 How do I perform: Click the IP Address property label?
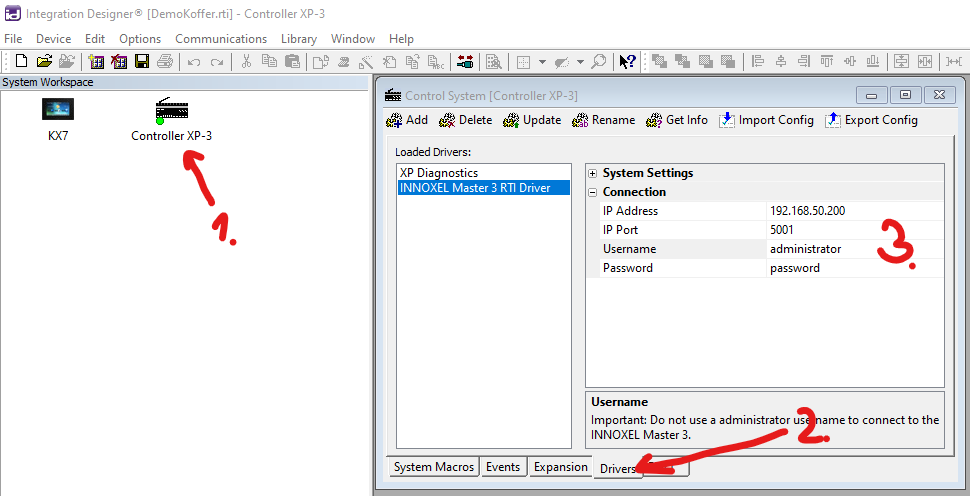[630, 211]
